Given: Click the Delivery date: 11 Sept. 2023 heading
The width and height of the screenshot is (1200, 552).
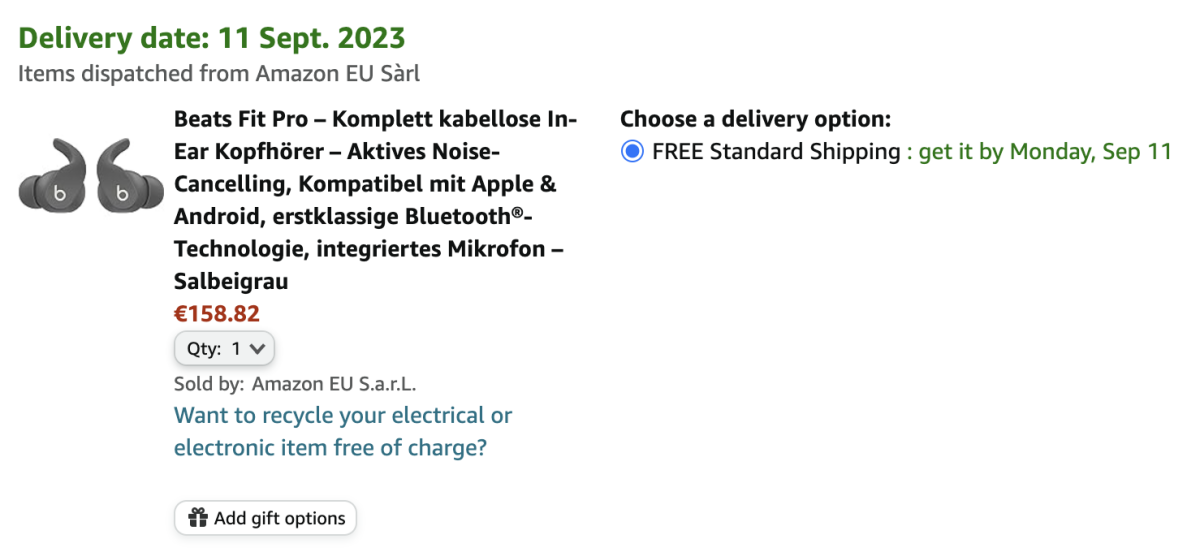Looking at the screenshot, I should [212, 38].
